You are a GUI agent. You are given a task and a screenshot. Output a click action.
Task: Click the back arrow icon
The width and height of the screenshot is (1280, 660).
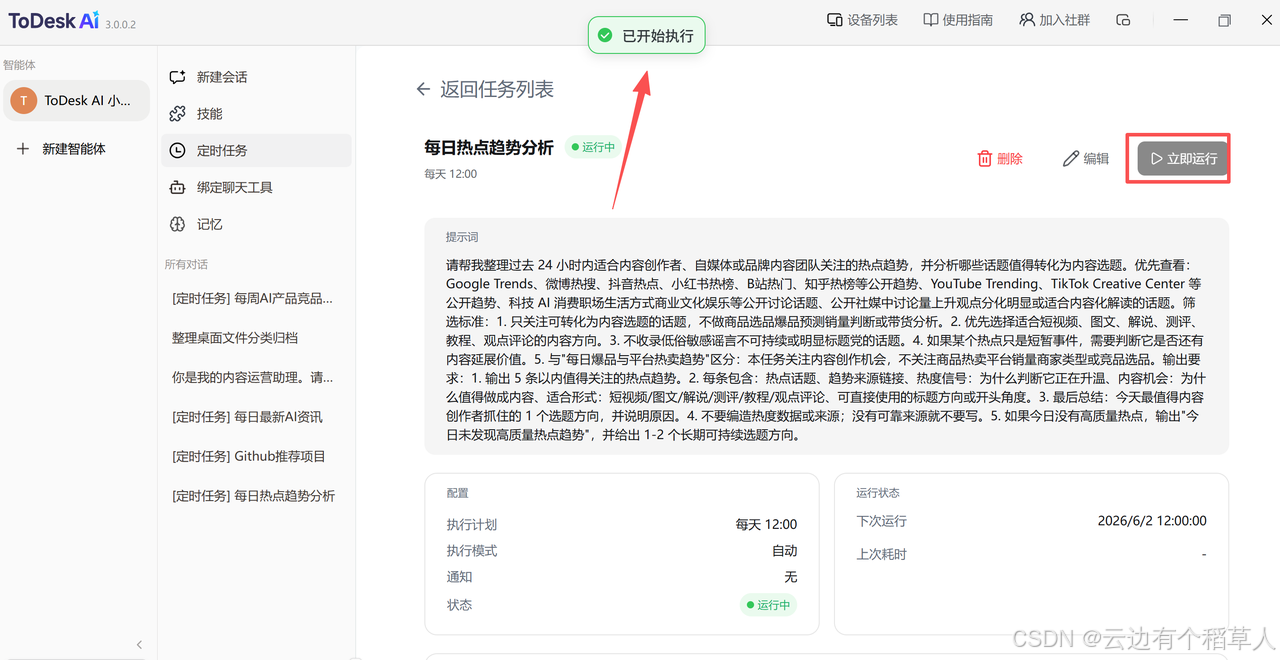(x=423, y=89)
